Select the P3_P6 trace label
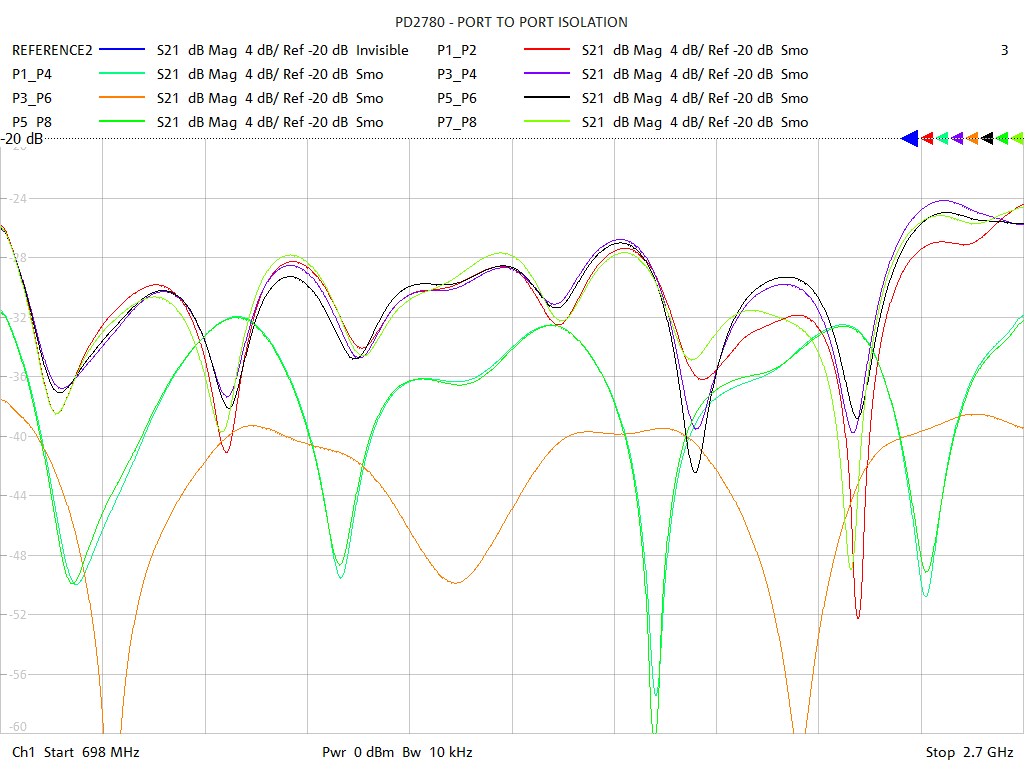 click(32, 99)
